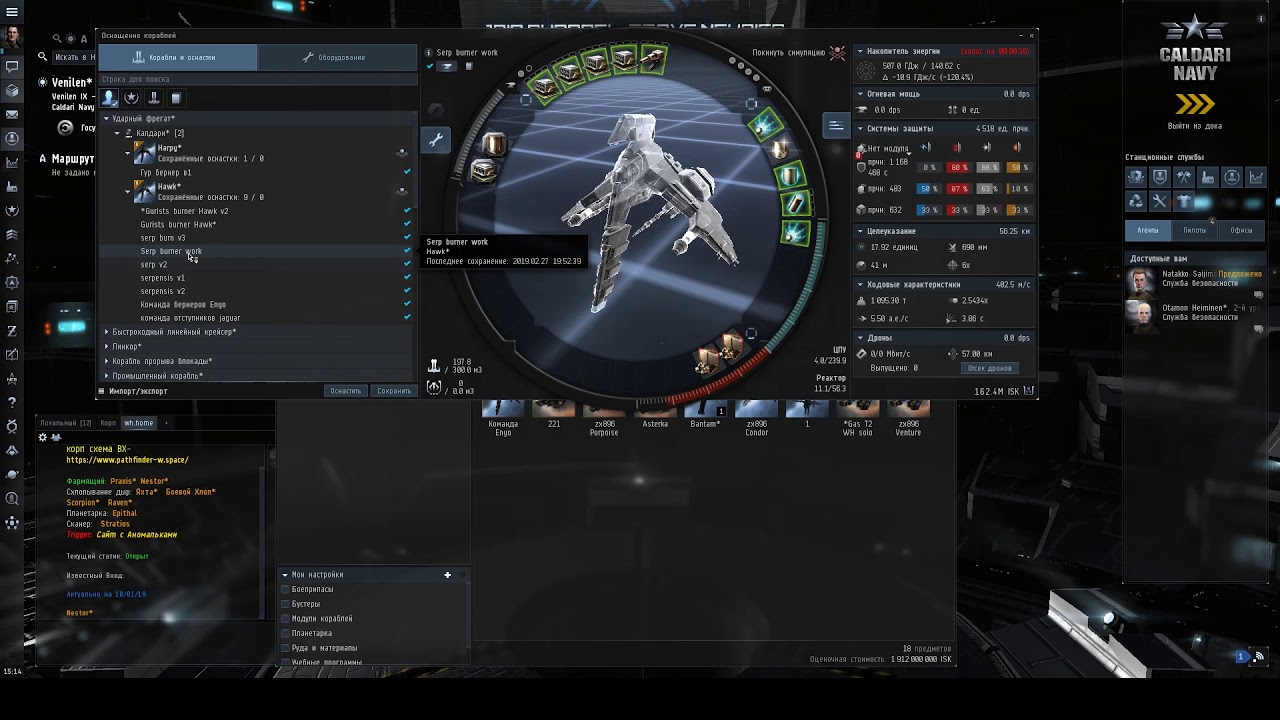Collapse the Мои настройки filter section
Image resolution: width=1280 pixels, height=720 pixels.
[x=285, y=575]
